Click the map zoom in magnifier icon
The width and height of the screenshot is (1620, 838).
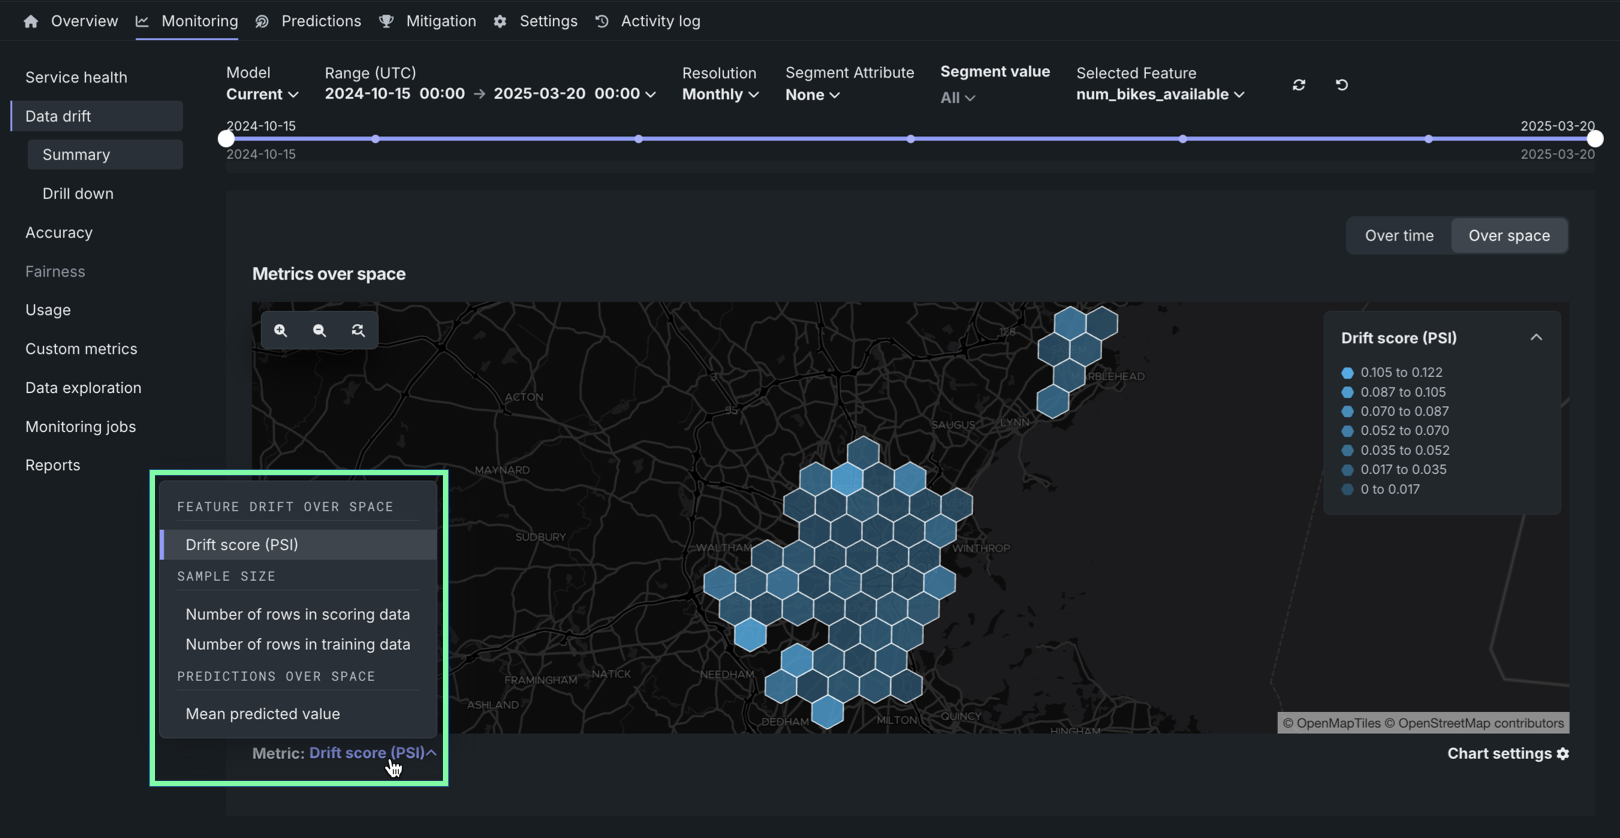(x=281, y=330)
